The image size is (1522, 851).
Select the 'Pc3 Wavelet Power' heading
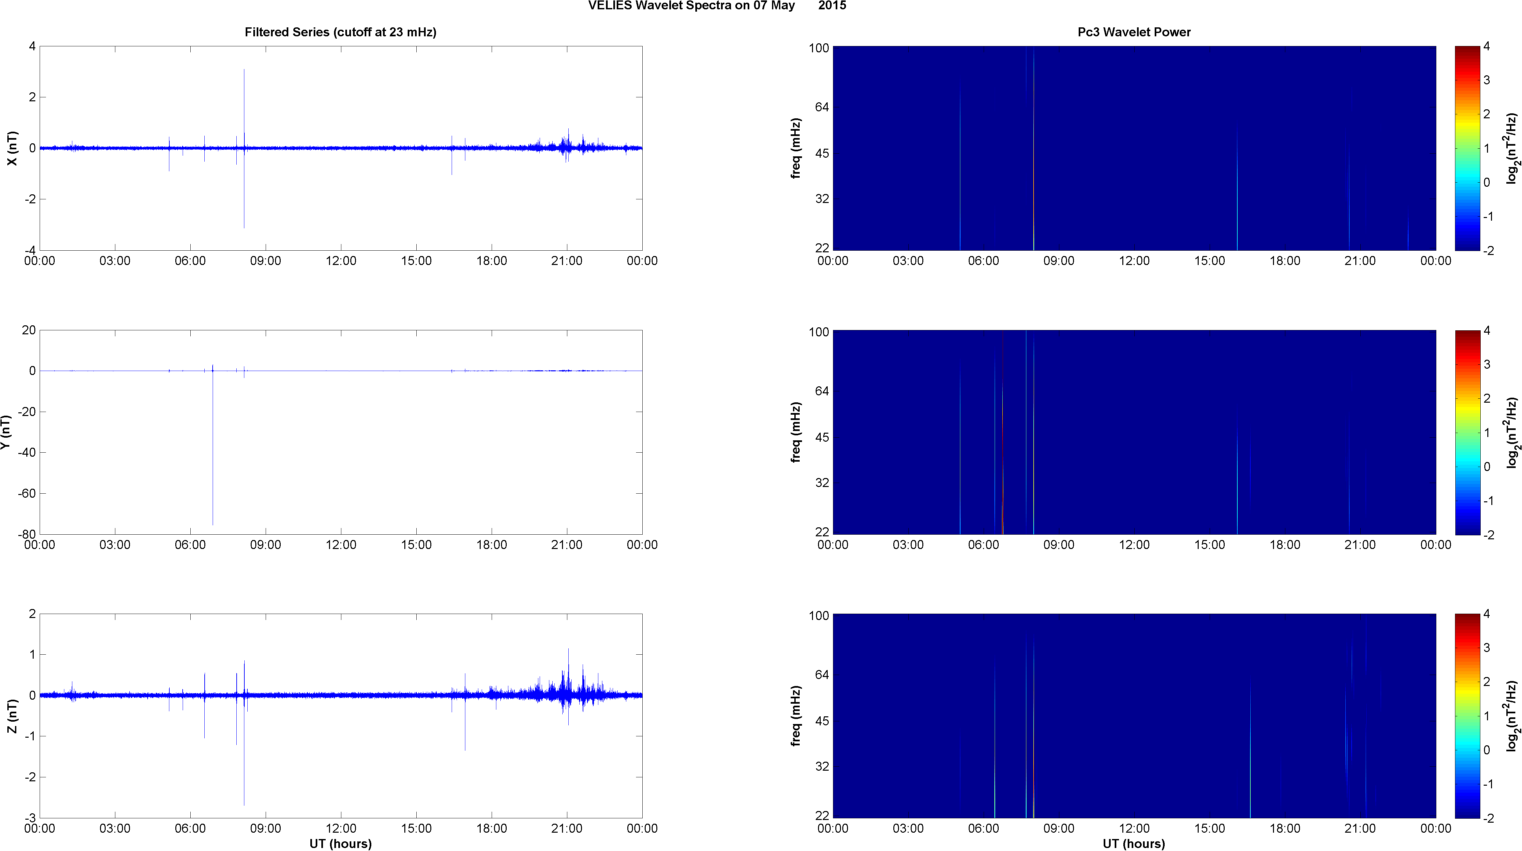coord(1134,32)
